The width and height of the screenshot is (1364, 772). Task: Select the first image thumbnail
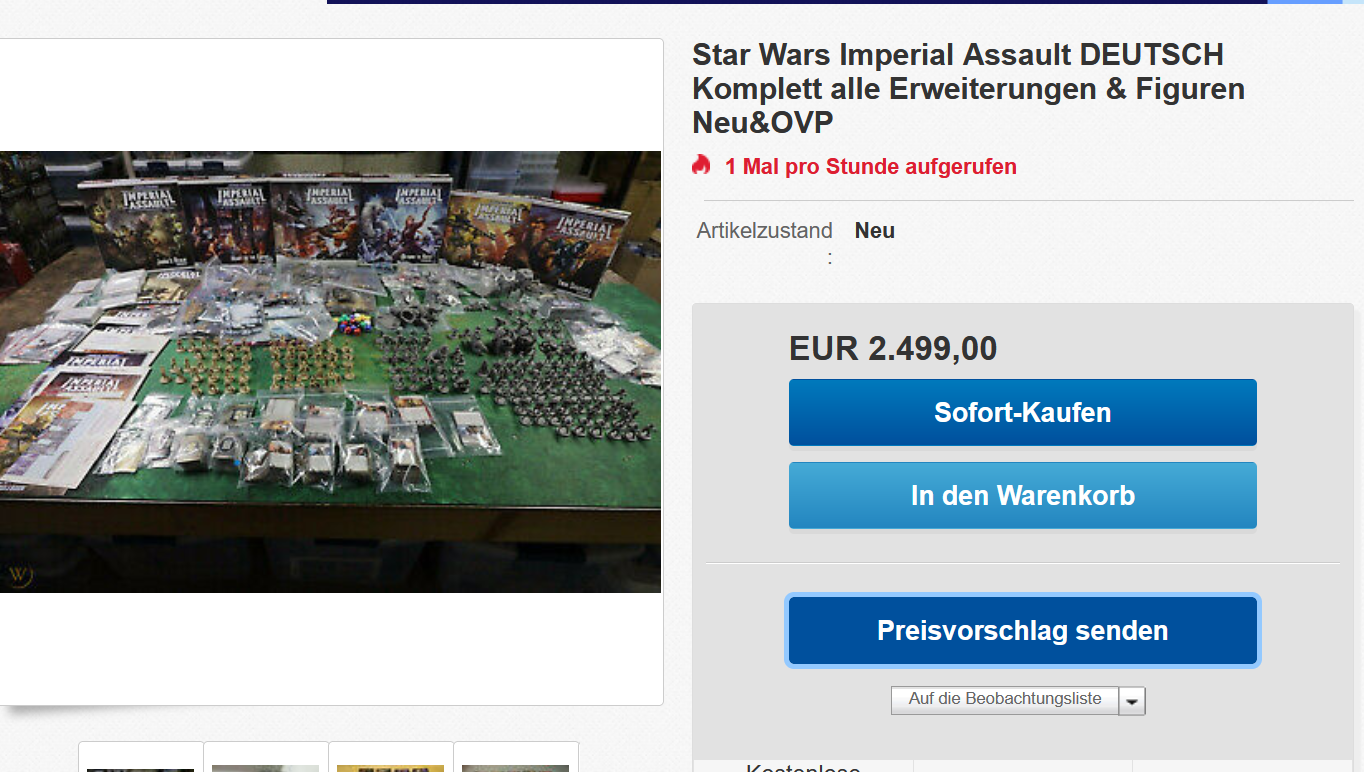click(141, 757)
